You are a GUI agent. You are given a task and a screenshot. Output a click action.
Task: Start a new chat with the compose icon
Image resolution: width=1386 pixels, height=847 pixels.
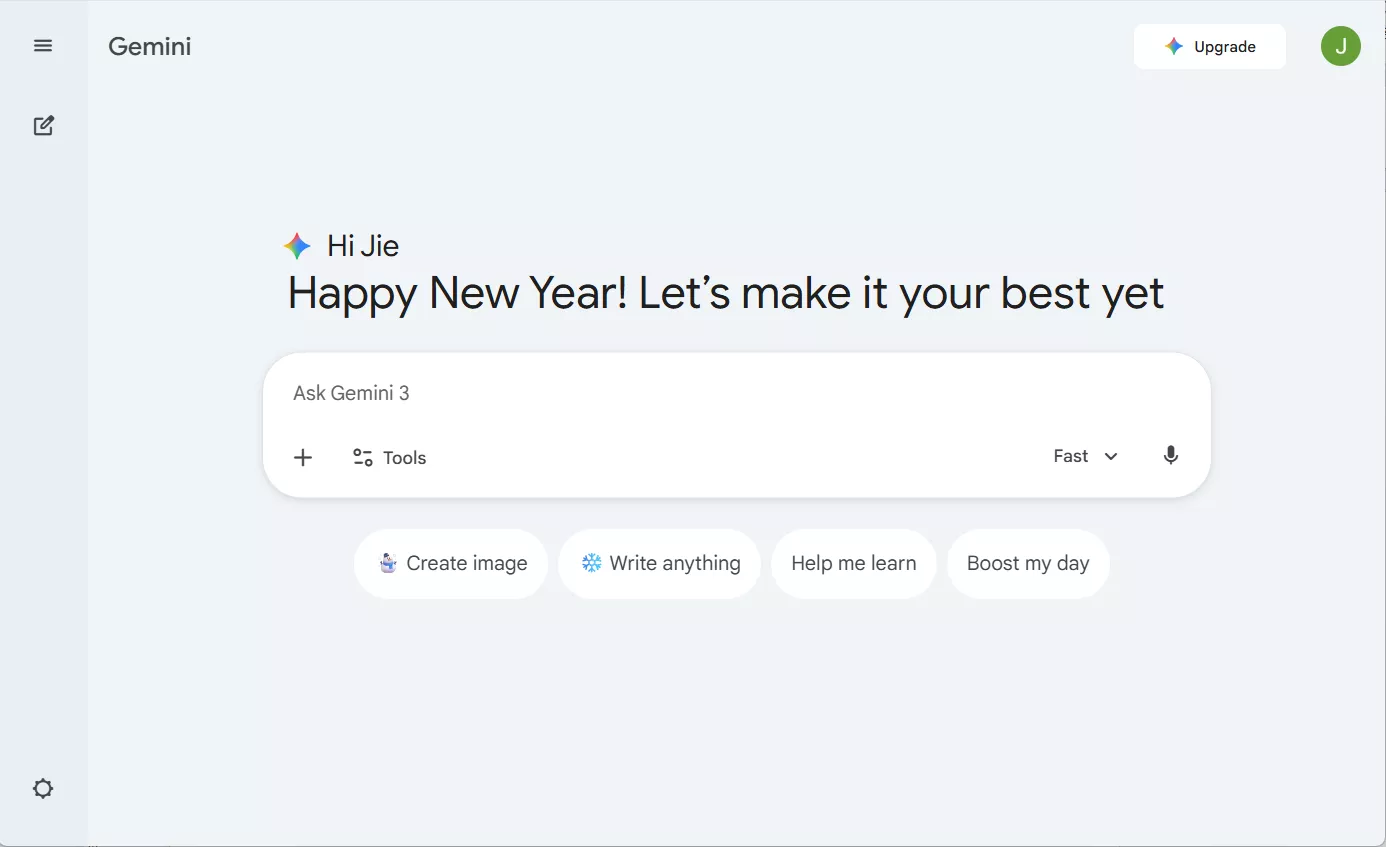[43, 126]
